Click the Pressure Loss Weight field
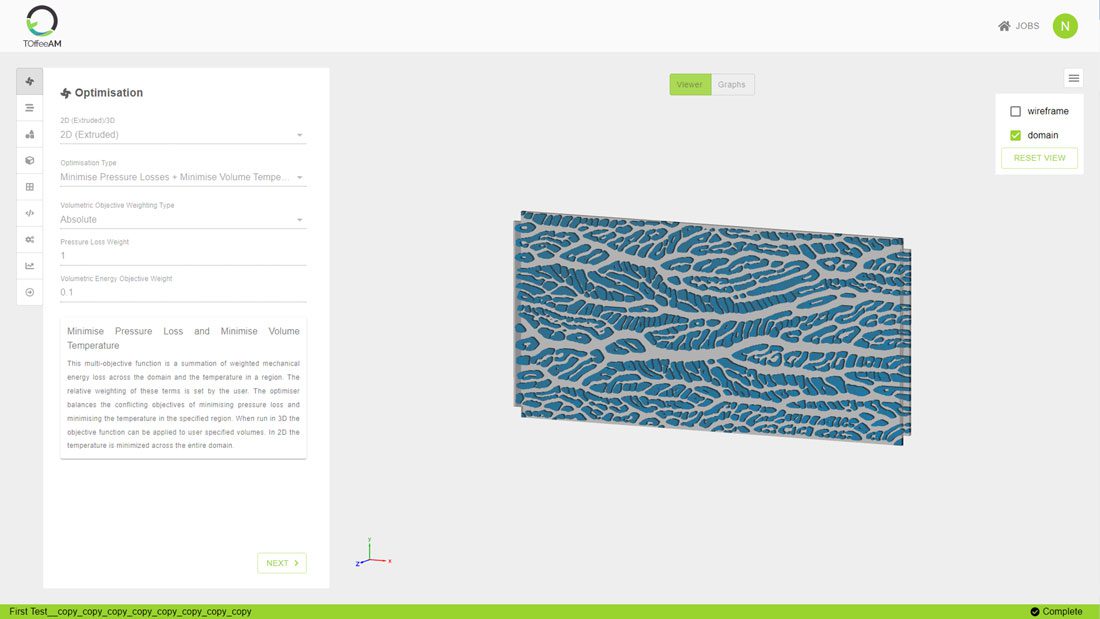The width and height of the screenshot is (1100, 619). 182,255
